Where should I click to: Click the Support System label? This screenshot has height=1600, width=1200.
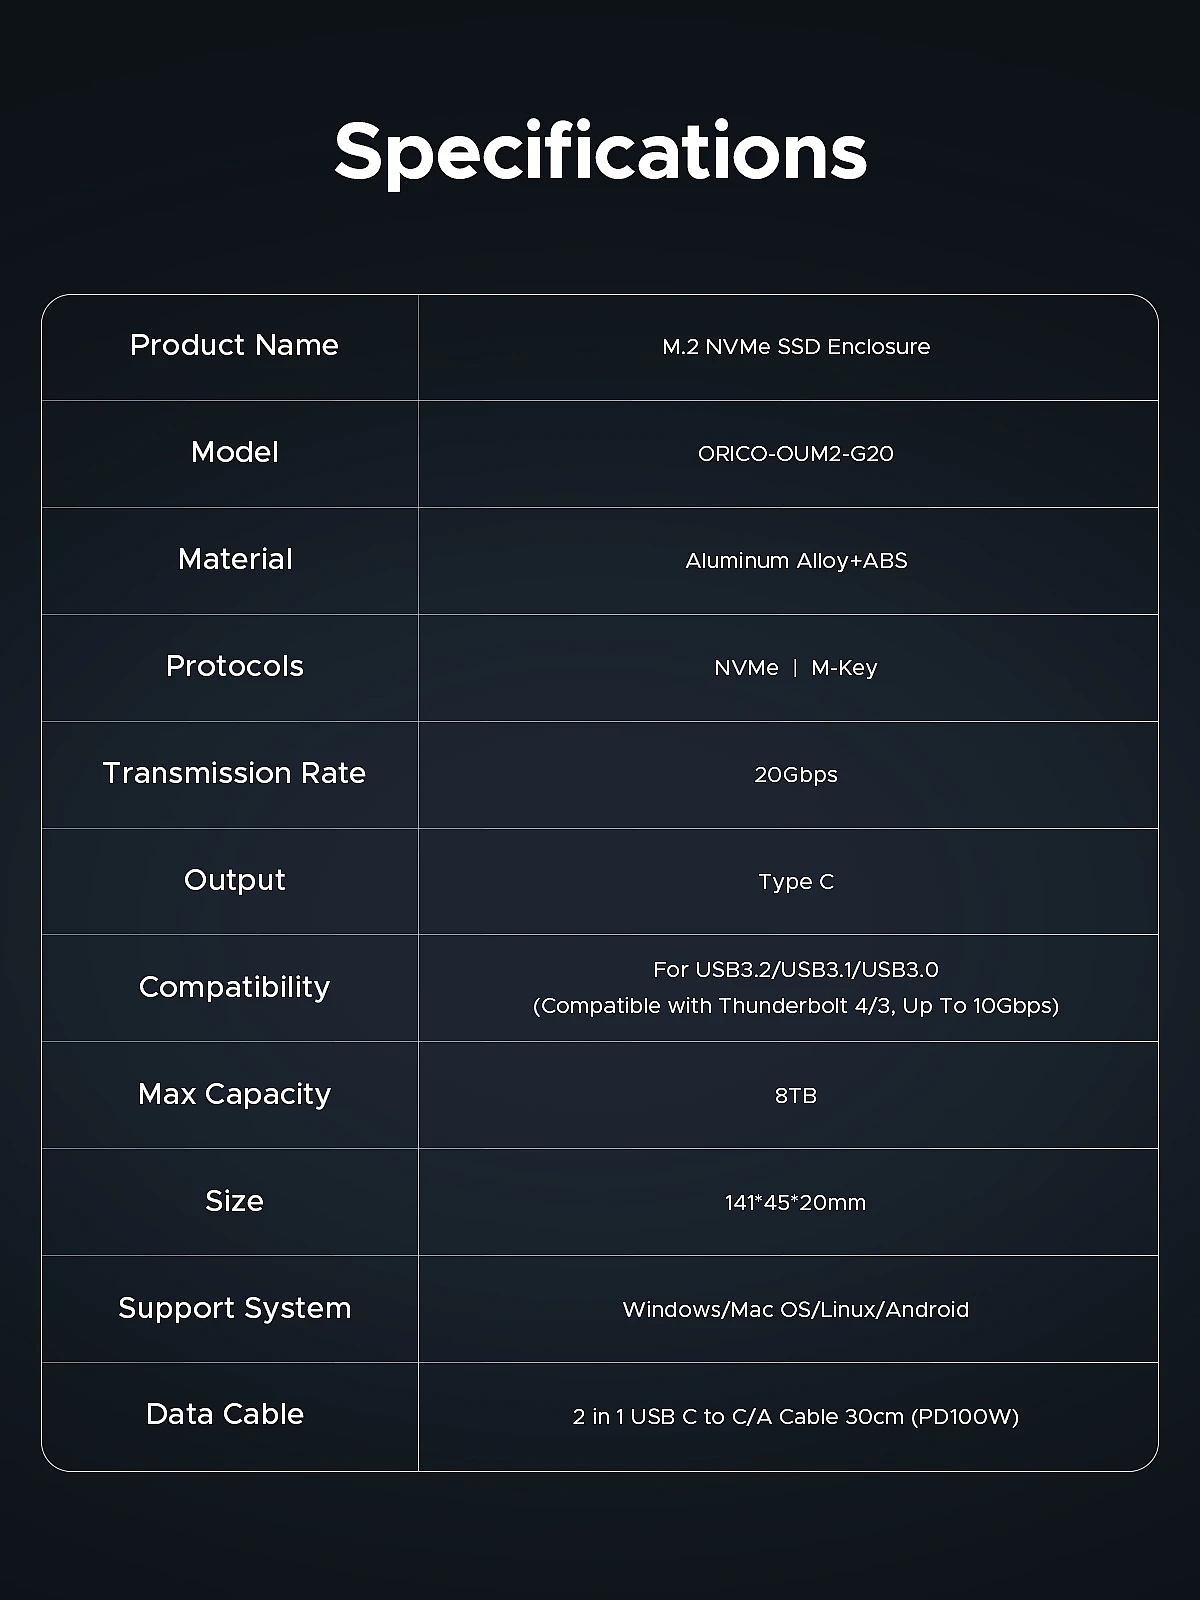[x=234, y=1308]
